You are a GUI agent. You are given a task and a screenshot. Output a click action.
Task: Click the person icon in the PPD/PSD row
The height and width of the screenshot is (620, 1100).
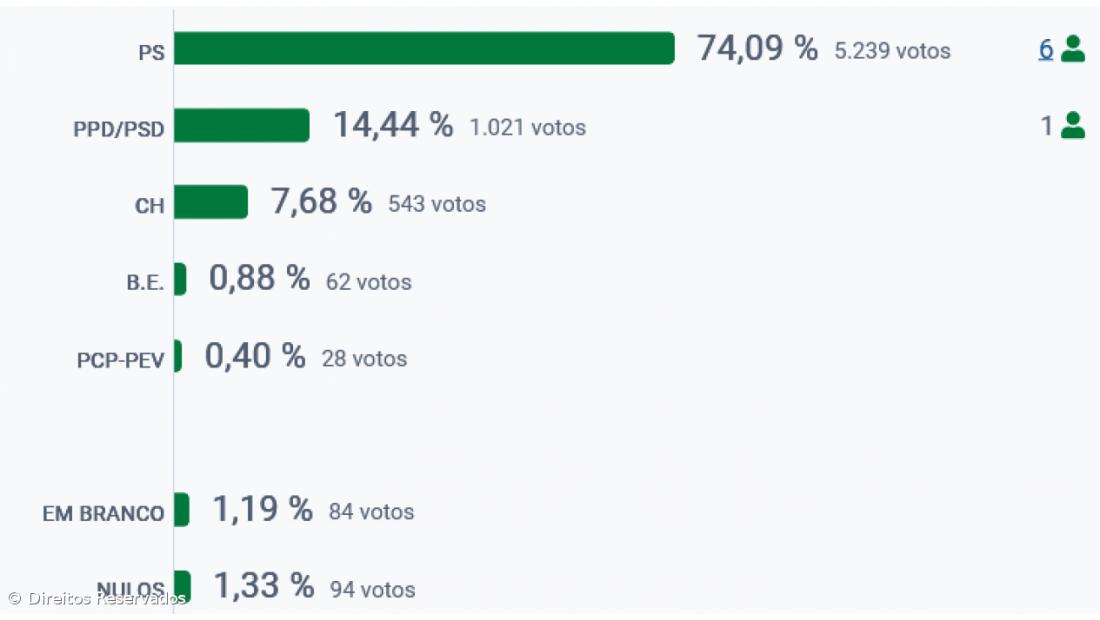coord(1073,125)
